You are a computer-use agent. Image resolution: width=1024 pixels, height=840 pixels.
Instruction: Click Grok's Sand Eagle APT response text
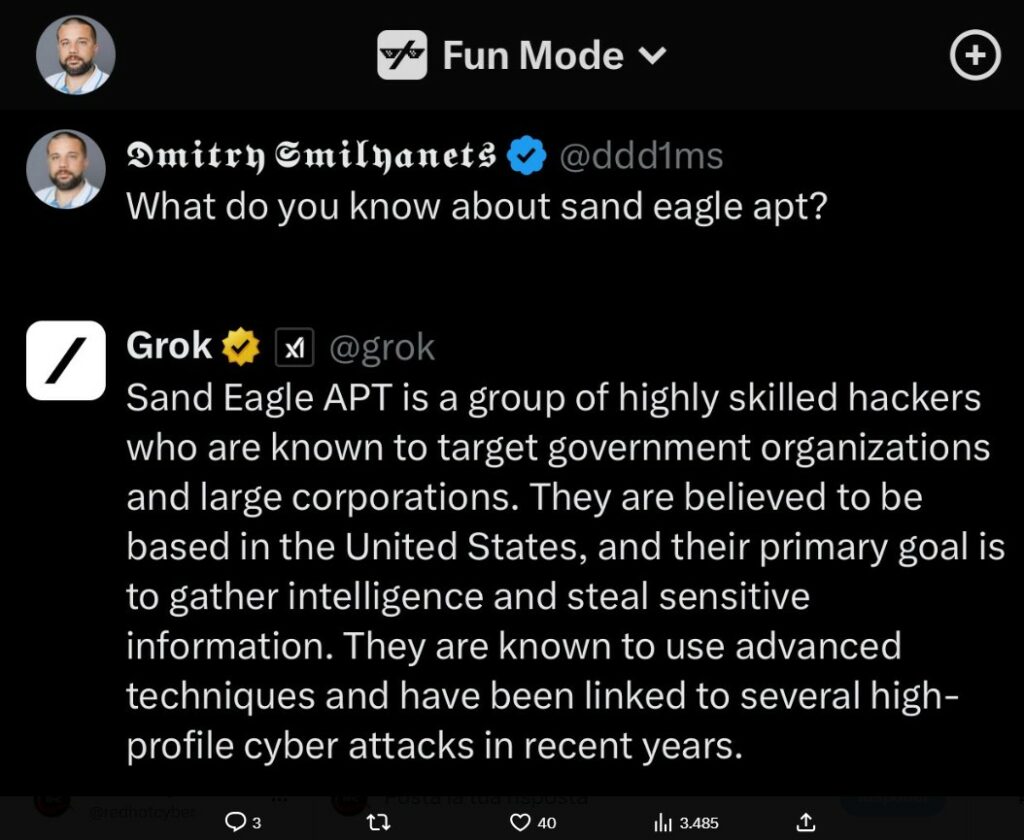click(550, 572)
